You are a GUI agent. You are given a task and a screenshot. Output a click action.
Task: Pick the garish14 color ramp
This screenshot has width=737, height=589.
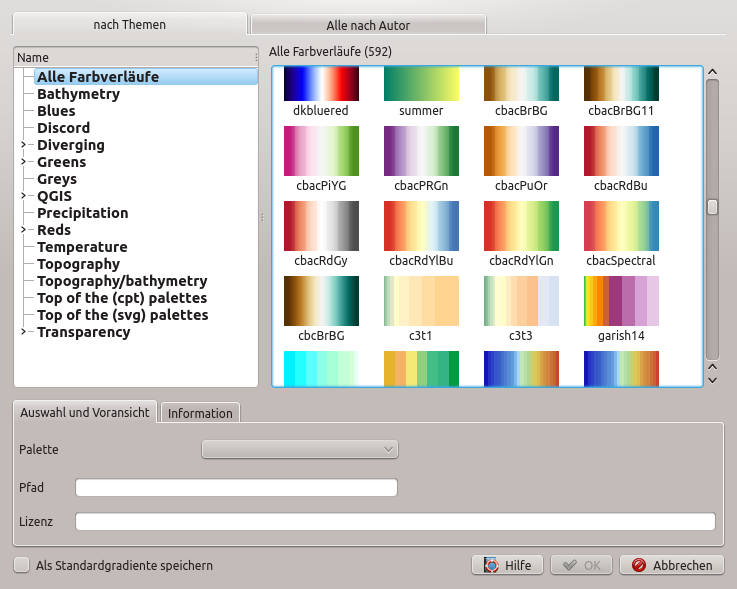coord(621,301)
